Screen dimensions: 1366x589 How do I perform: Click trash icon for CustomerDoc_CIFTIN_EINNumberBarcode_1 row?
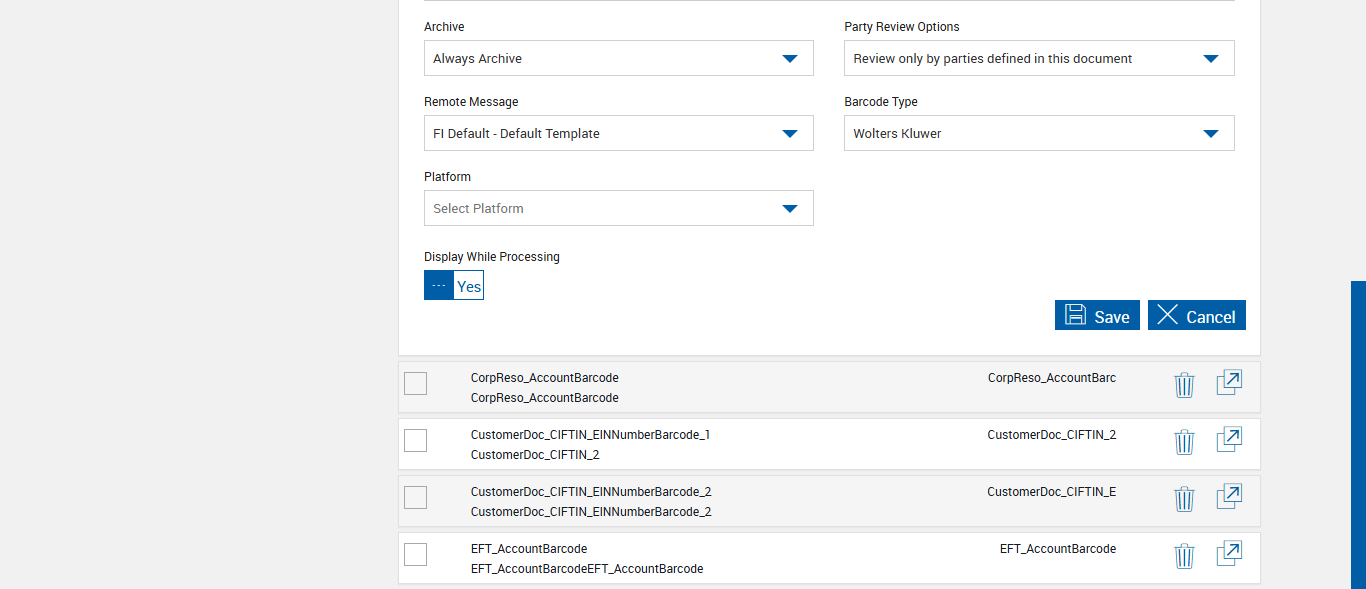[x=1184, y=442]
